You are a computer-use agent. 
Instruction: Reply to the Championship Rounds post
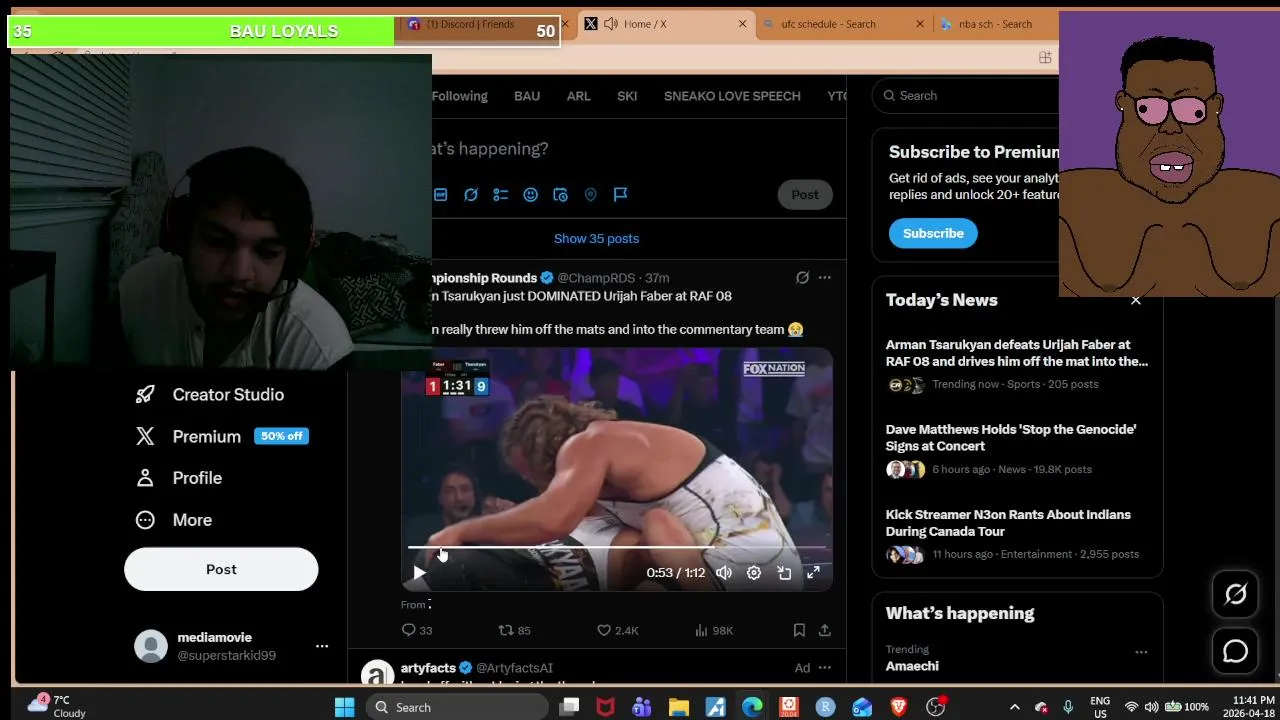pyautogui.click(x=417, y=630)
